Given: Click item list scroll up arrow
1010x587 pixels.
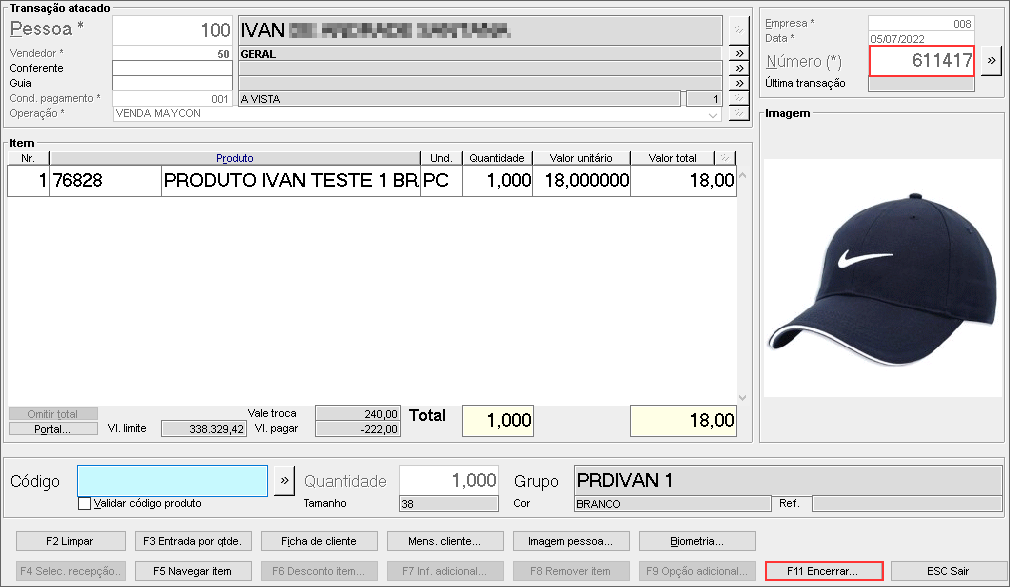Looking at the screenshot, I should [x=743, y=175].
